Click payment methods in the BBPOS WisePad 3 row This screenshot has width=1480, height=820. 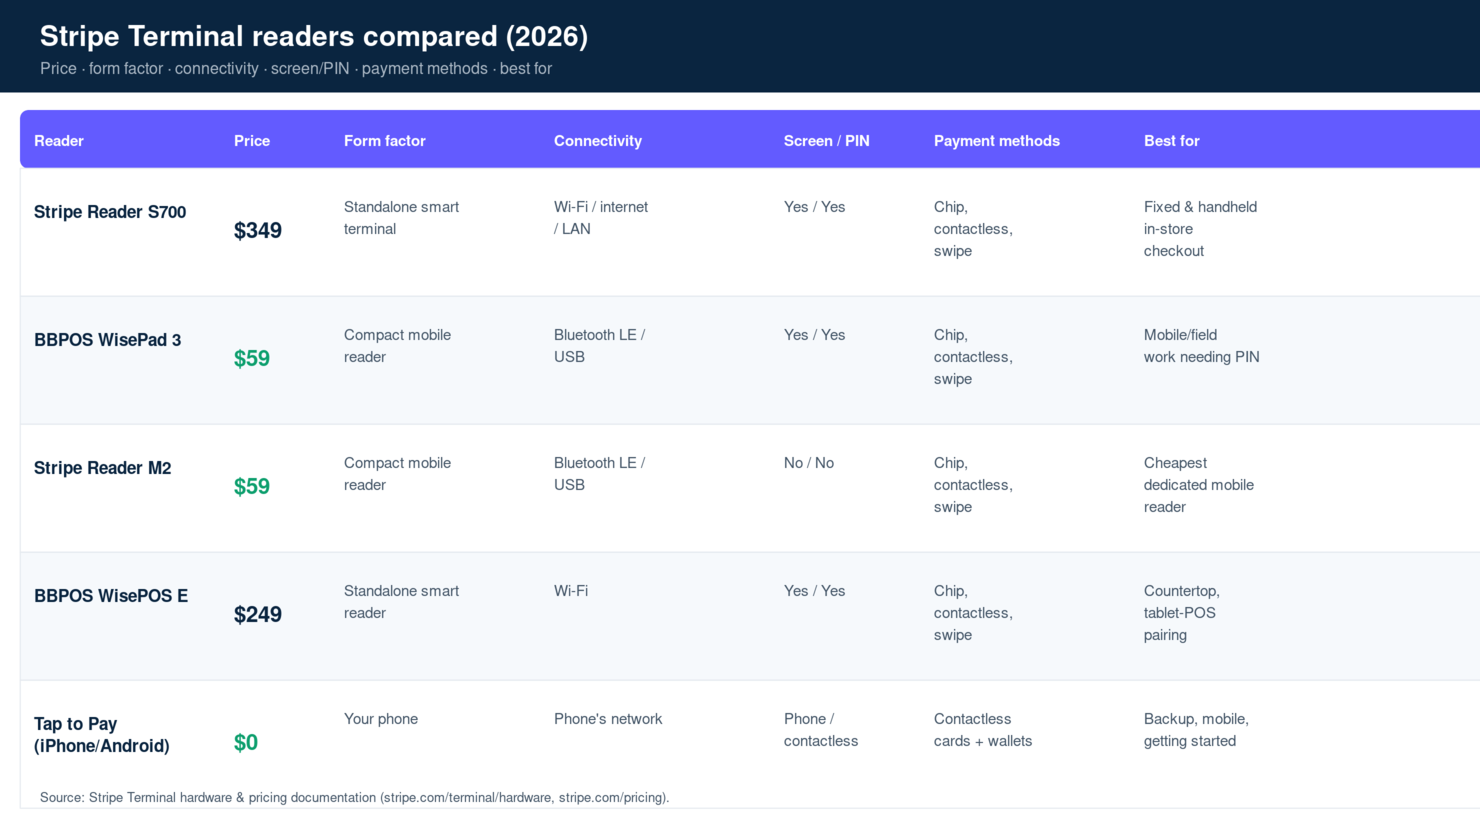973,357
